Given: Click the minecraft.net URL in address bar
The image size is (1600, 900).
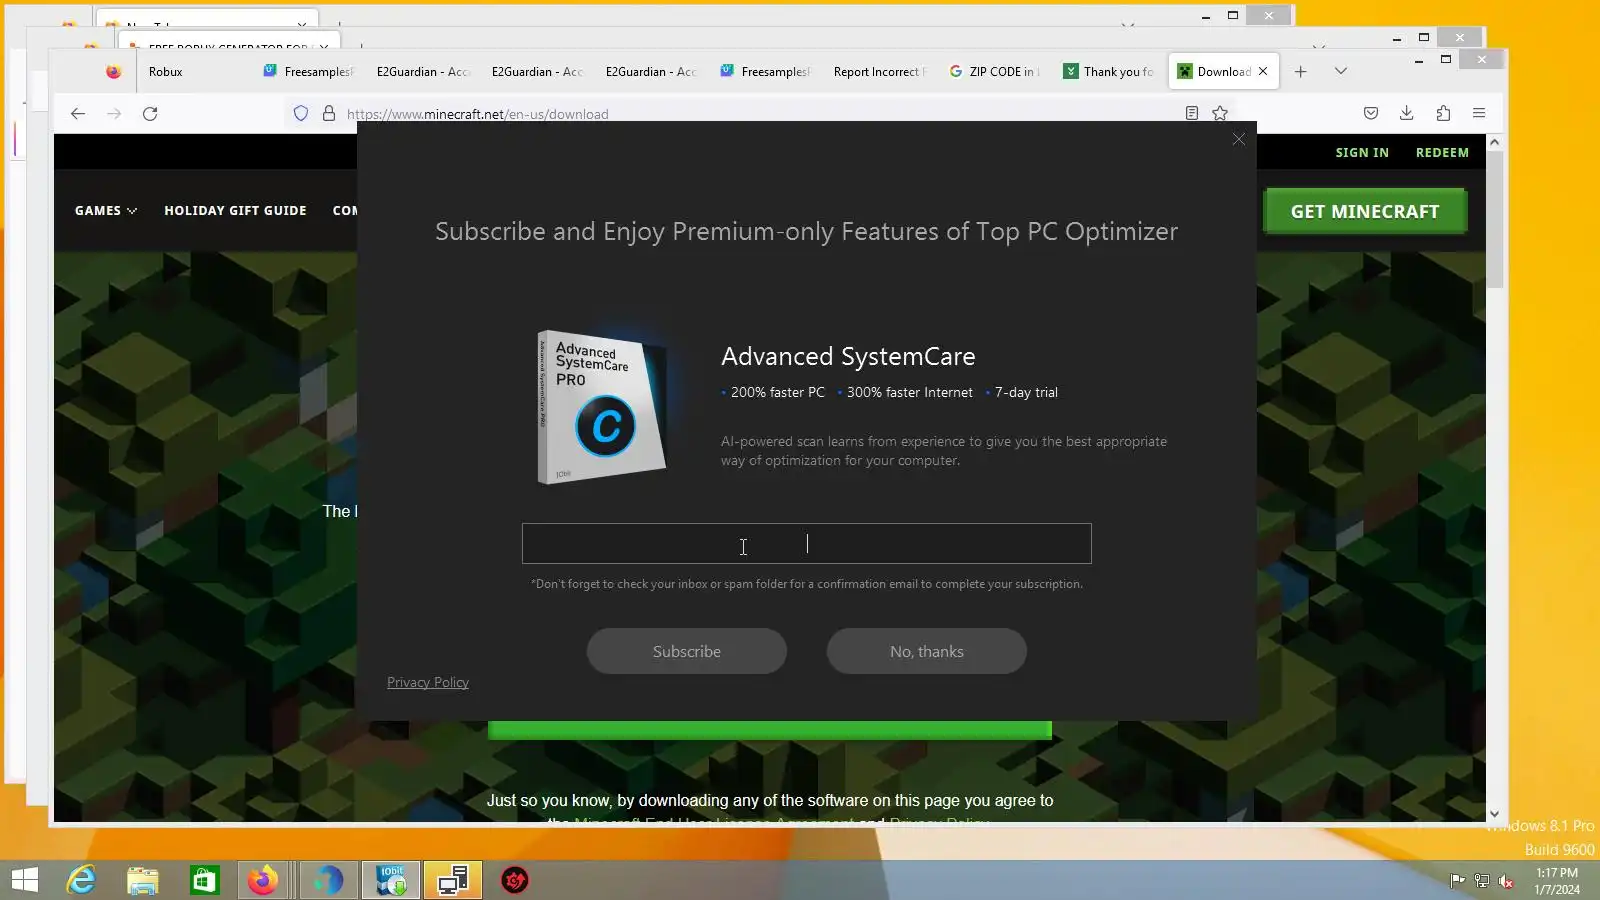Looking at the screenshot, I should coord(477,114).
